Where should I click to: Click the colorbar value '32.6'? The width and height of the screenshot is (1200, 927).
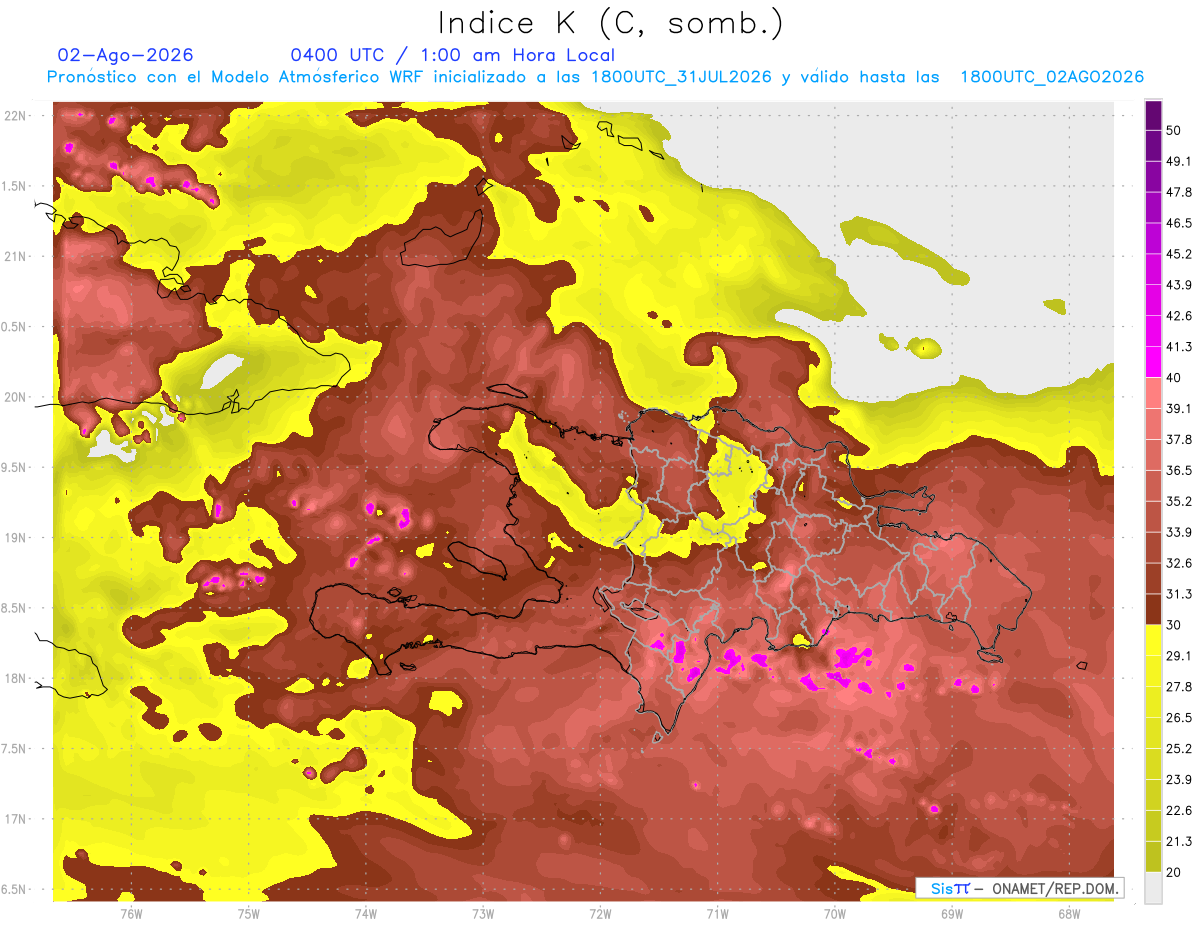[1178, 563]
